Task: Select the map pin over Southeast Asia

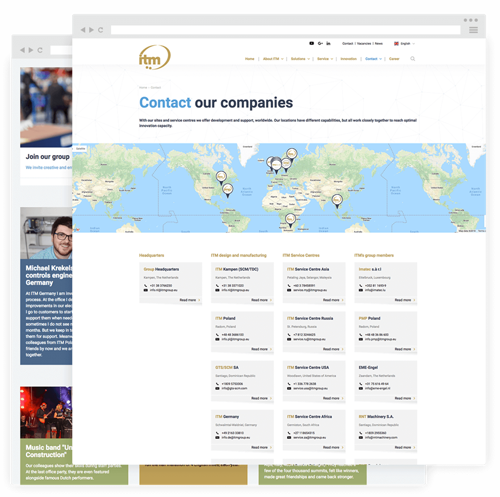Action: (x=337, y=201)
